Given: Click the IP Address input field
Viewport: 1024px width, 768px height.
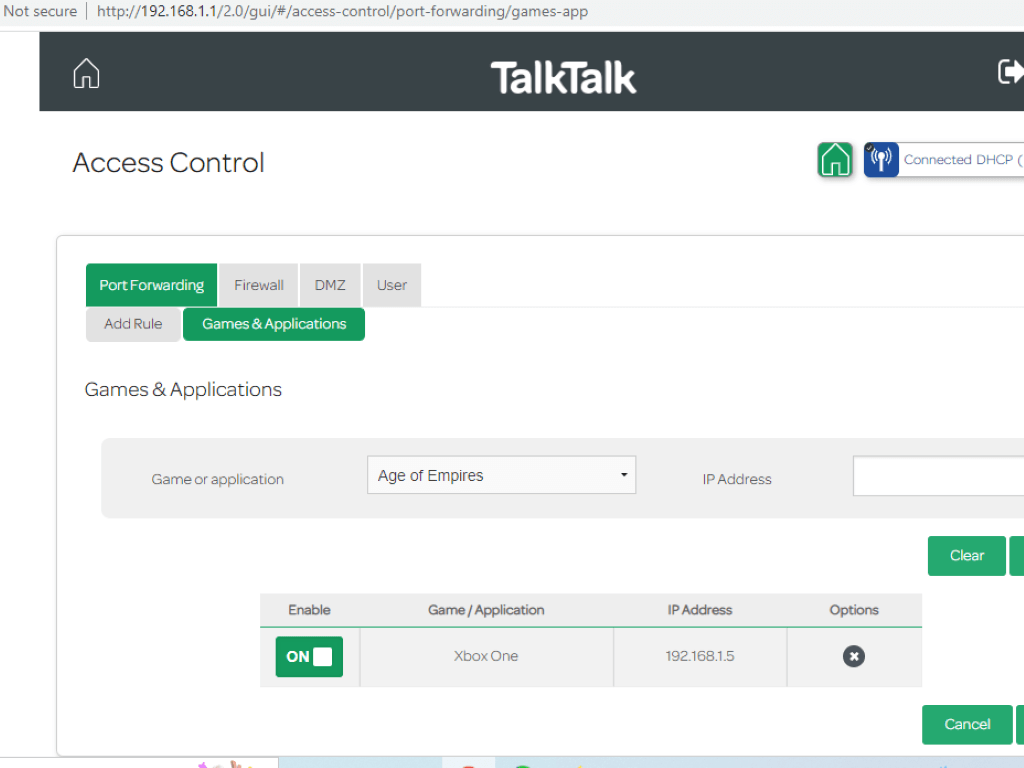Looking at the screenshot, I should click(938, 476).
